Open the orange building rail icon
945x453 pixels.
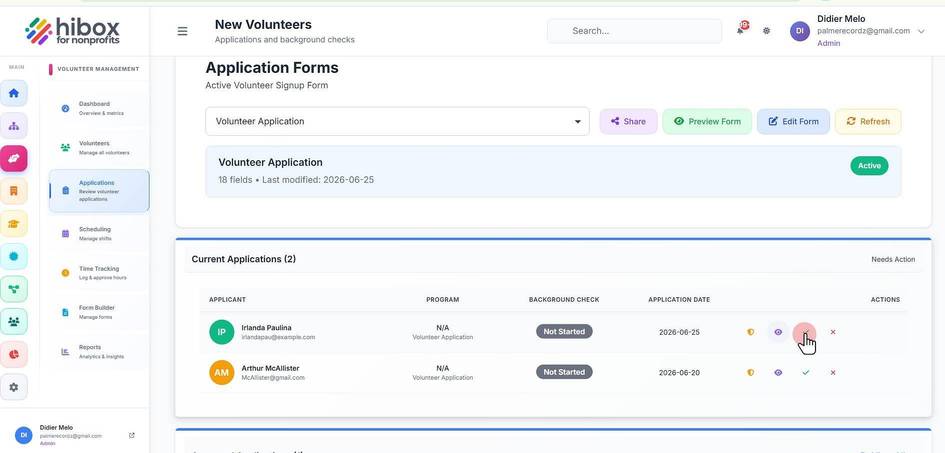[14, 191]
